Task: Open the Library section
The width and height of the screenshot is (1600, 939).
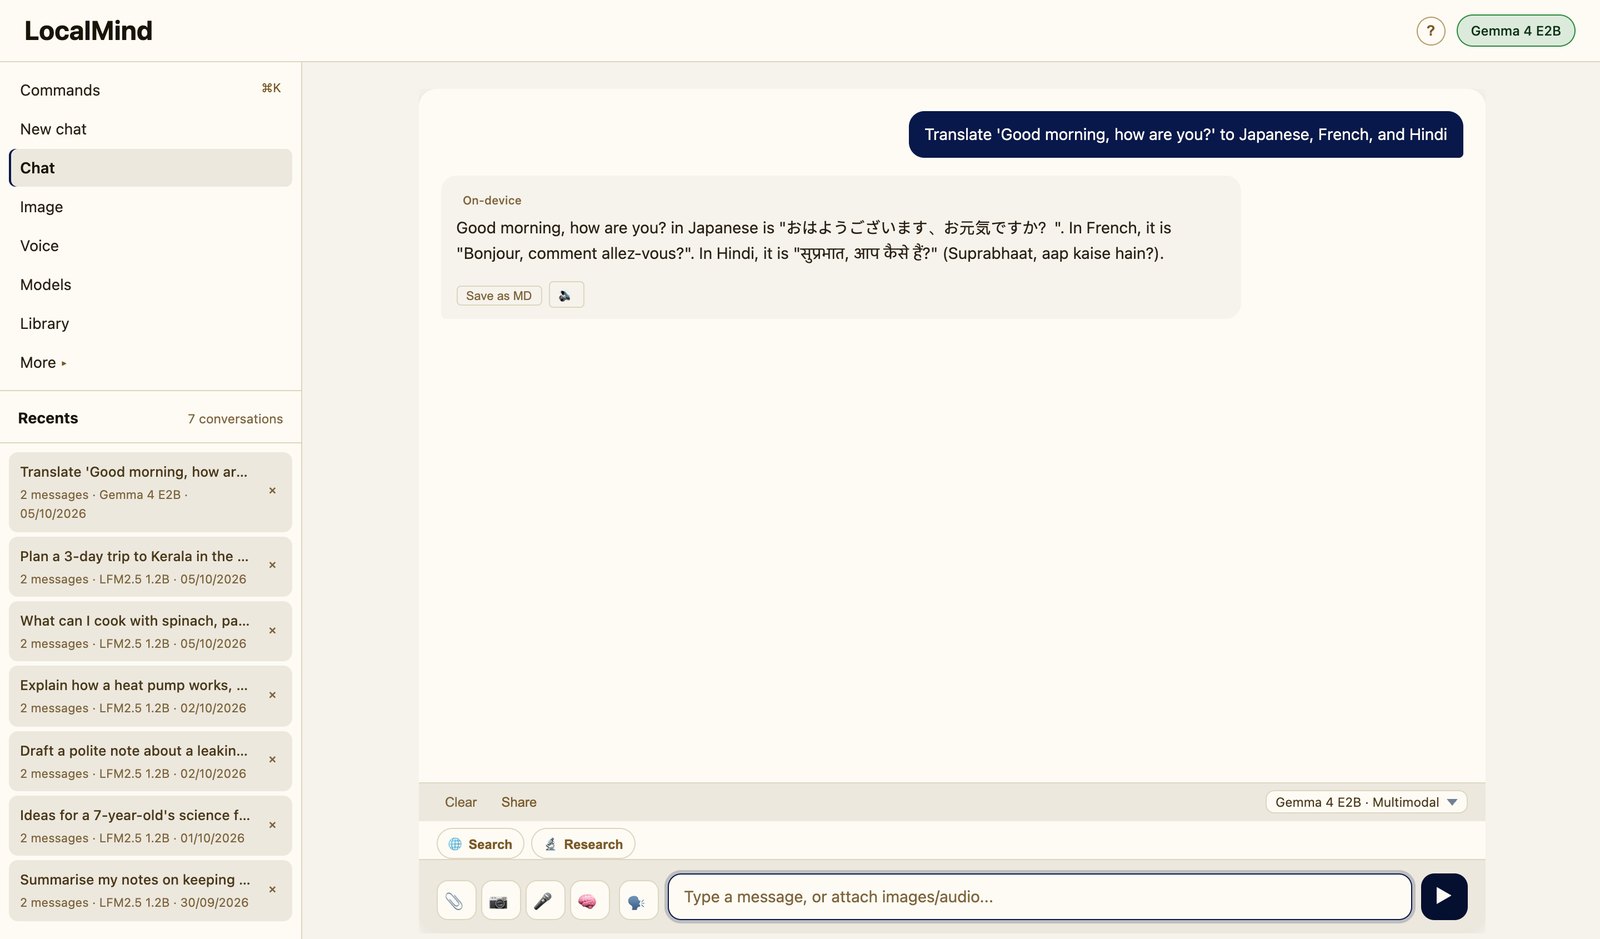Action: (x=150, y=324)
